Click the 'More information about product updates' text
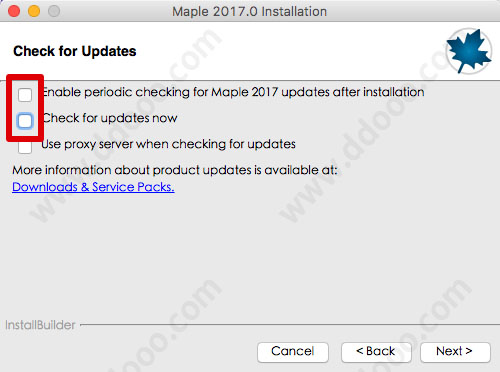Viewport: 500px width, 372px height. 175,170
